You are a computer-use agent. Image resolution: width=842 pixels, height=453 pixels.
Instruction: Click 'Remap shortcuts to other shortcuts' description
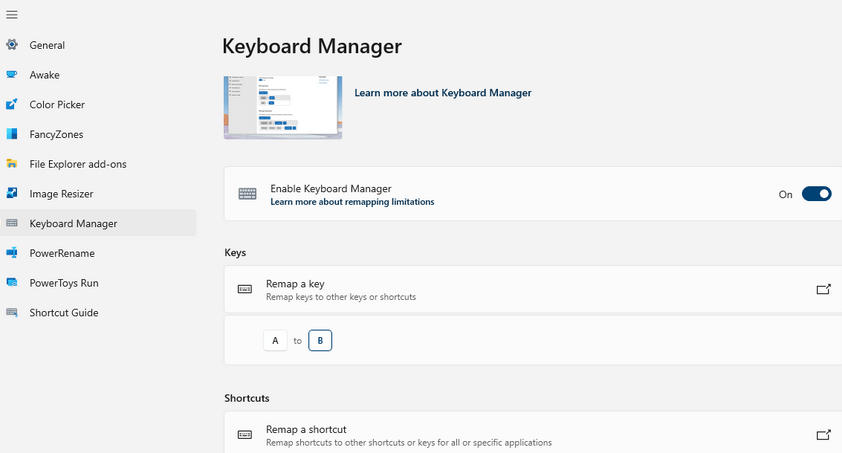(409, 443)
